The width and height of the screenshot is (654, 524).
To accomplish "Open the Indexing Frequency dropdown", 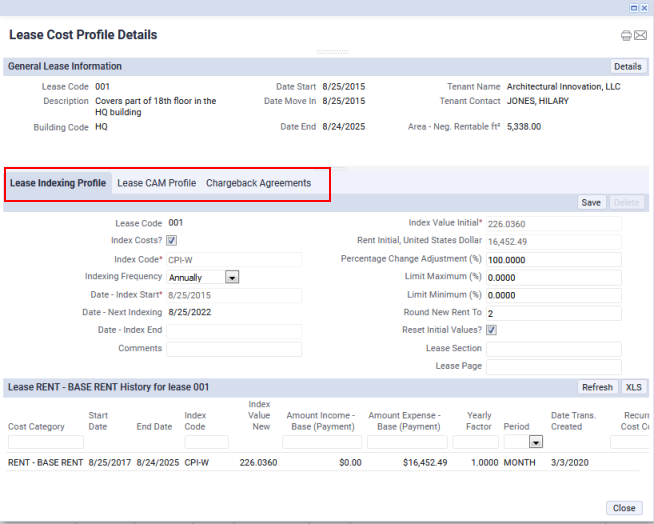I will tap(232, 277).
